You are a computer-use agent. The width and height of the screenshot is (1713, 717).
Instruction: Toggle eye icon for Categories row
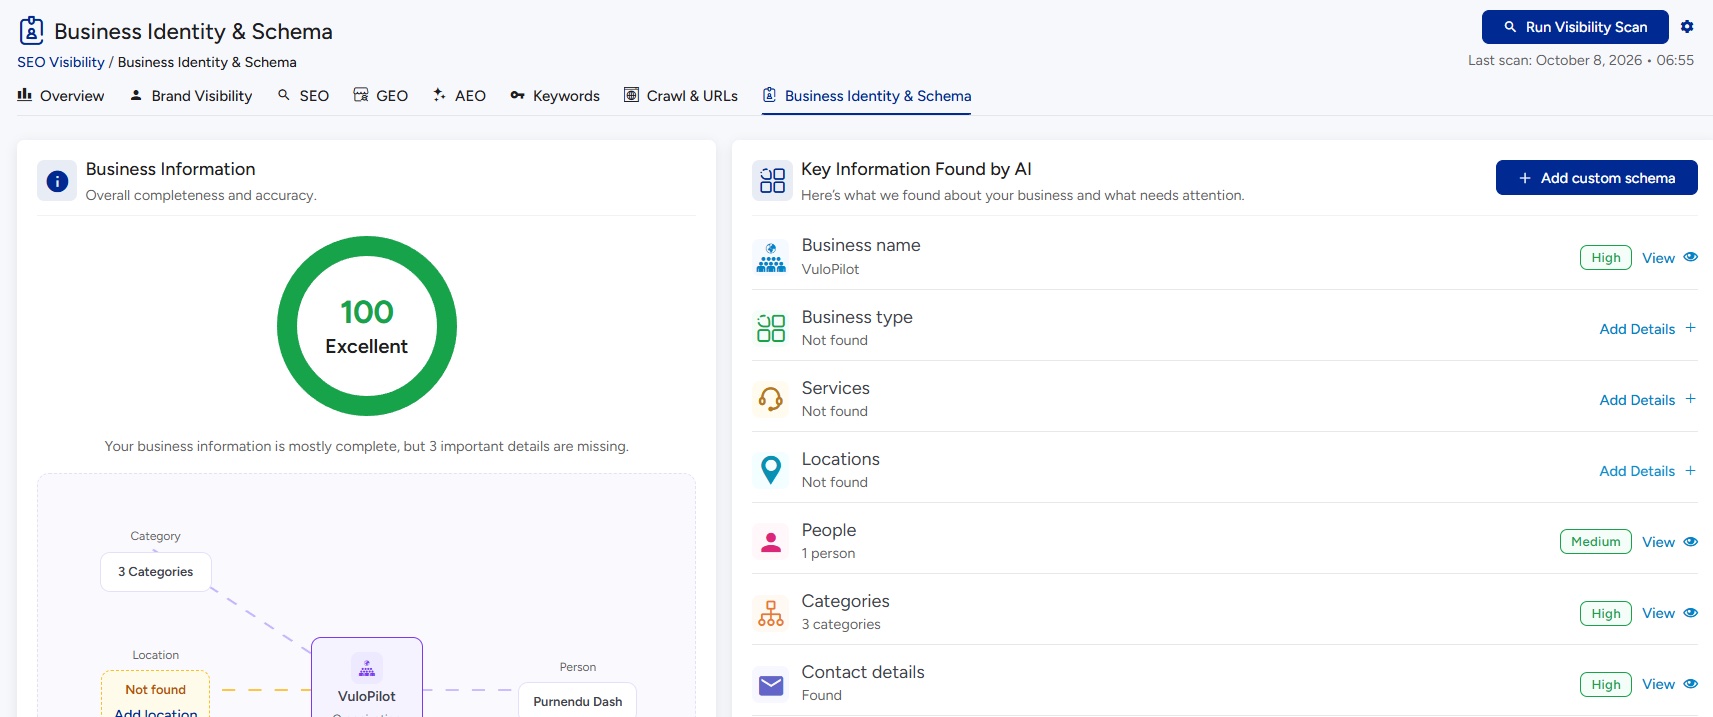coord(1691,612)
